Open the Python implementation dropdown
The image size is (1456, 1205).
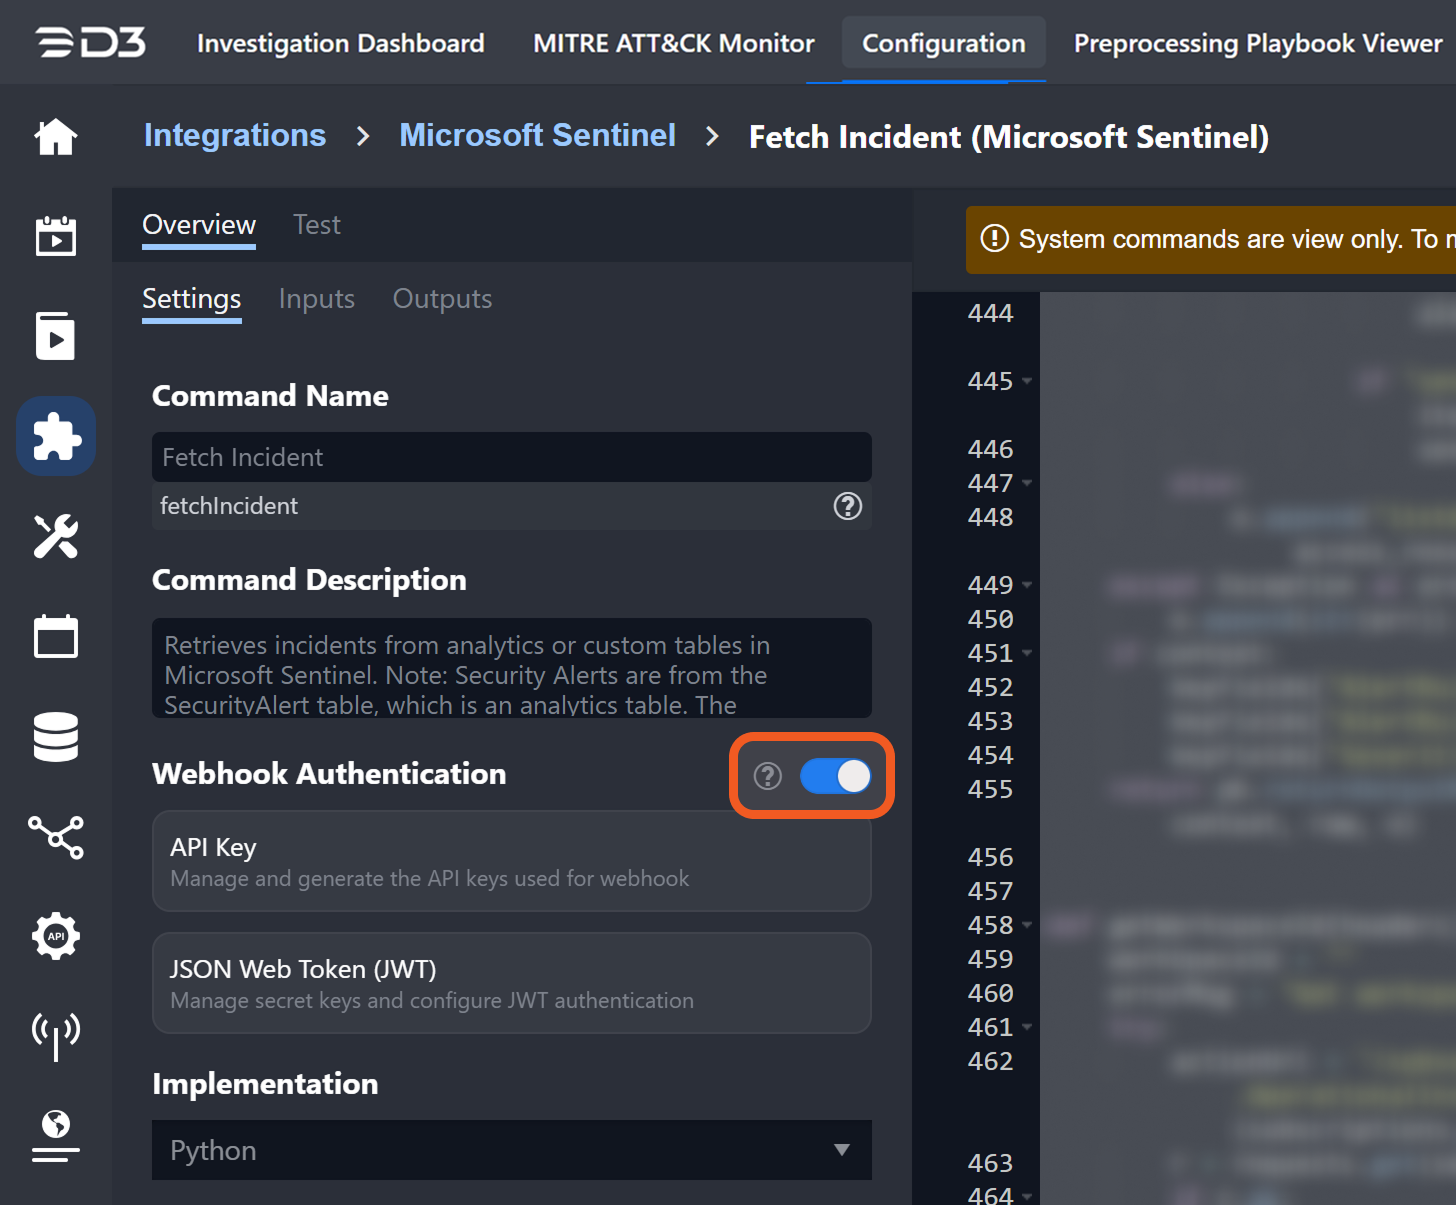(511, 1150)
